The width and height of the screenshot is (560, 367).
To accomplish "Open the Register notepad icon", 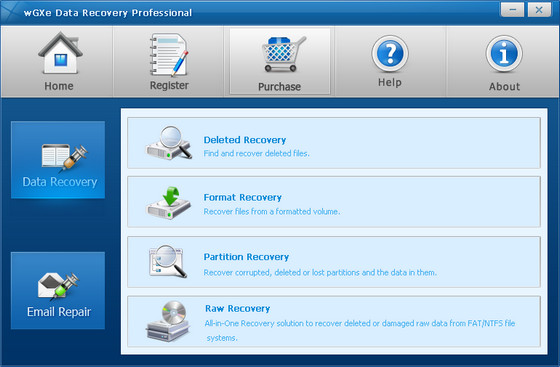I will tap(169, 55).
